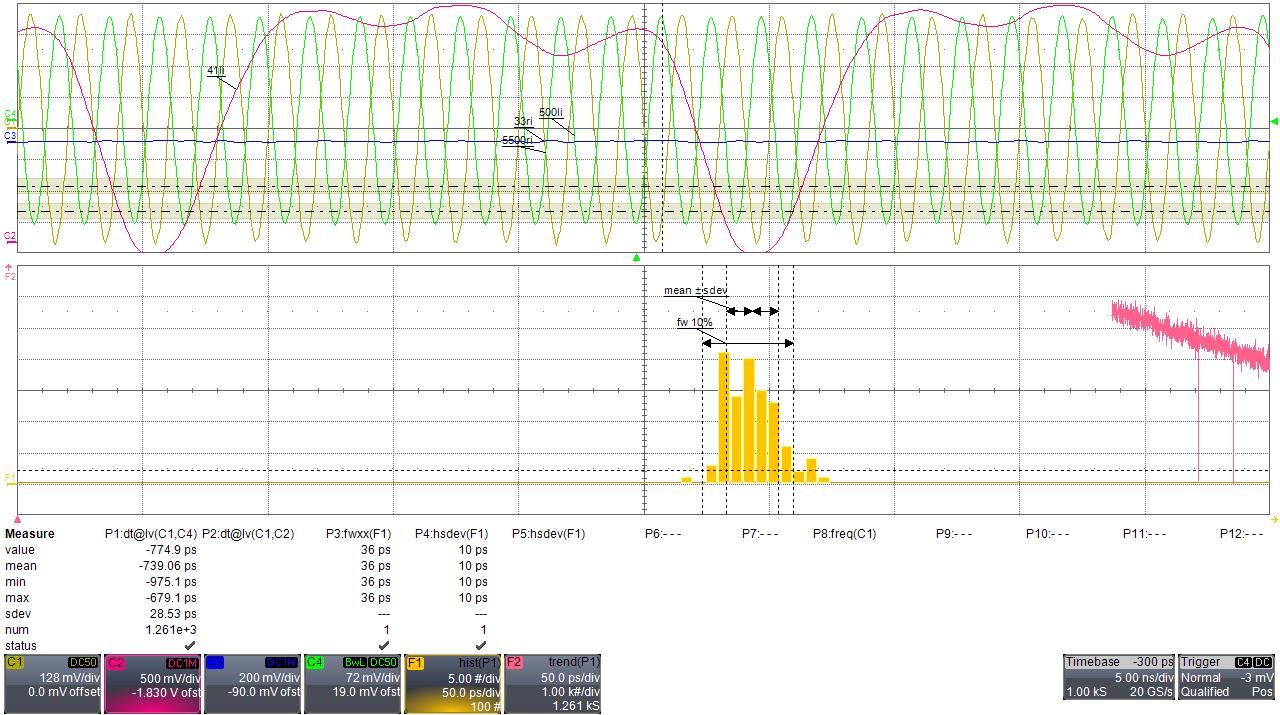Viewport: 1280px width, 715px height.
Task: Click the green trigger level arrow
Action: click(x=1273, y=122)
